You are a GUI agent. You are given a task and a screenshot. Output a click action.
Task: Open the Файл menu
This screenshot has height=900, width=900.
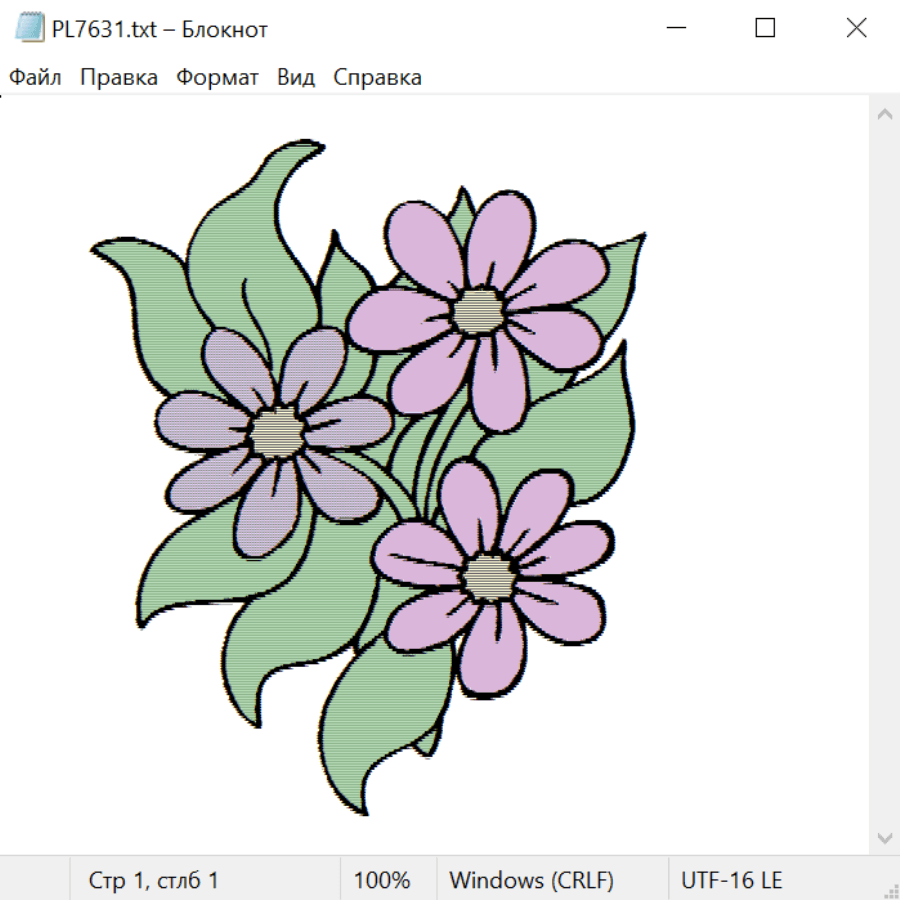[x=36, y=78]
